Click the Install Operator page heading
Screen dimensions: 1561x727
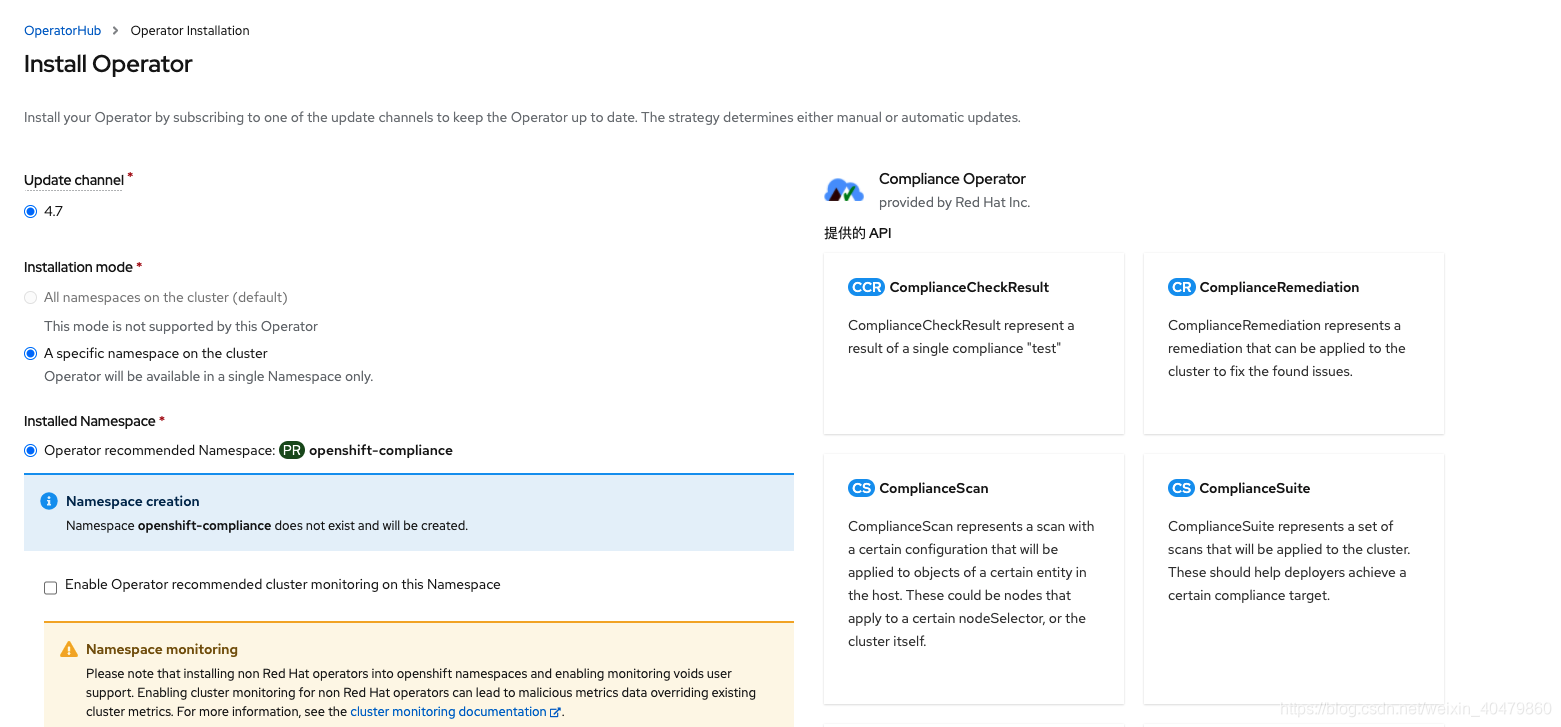(x=108, y=64)
